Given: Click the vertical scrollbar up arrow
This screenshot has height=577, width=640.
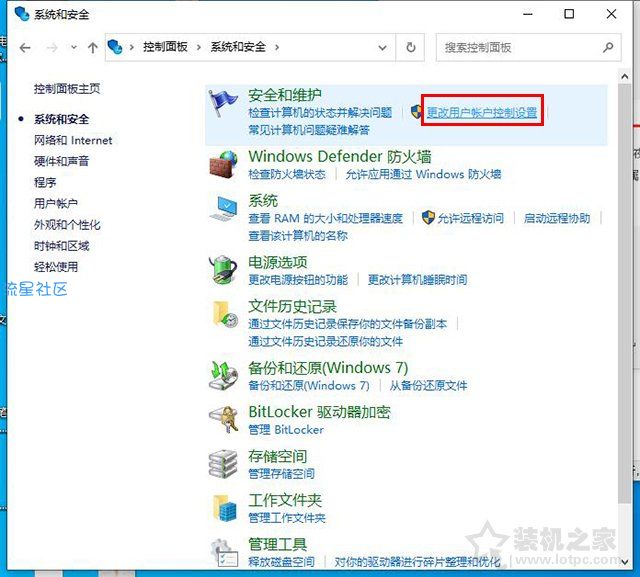Looking at the screenshot, I should (x=624, y=76).
